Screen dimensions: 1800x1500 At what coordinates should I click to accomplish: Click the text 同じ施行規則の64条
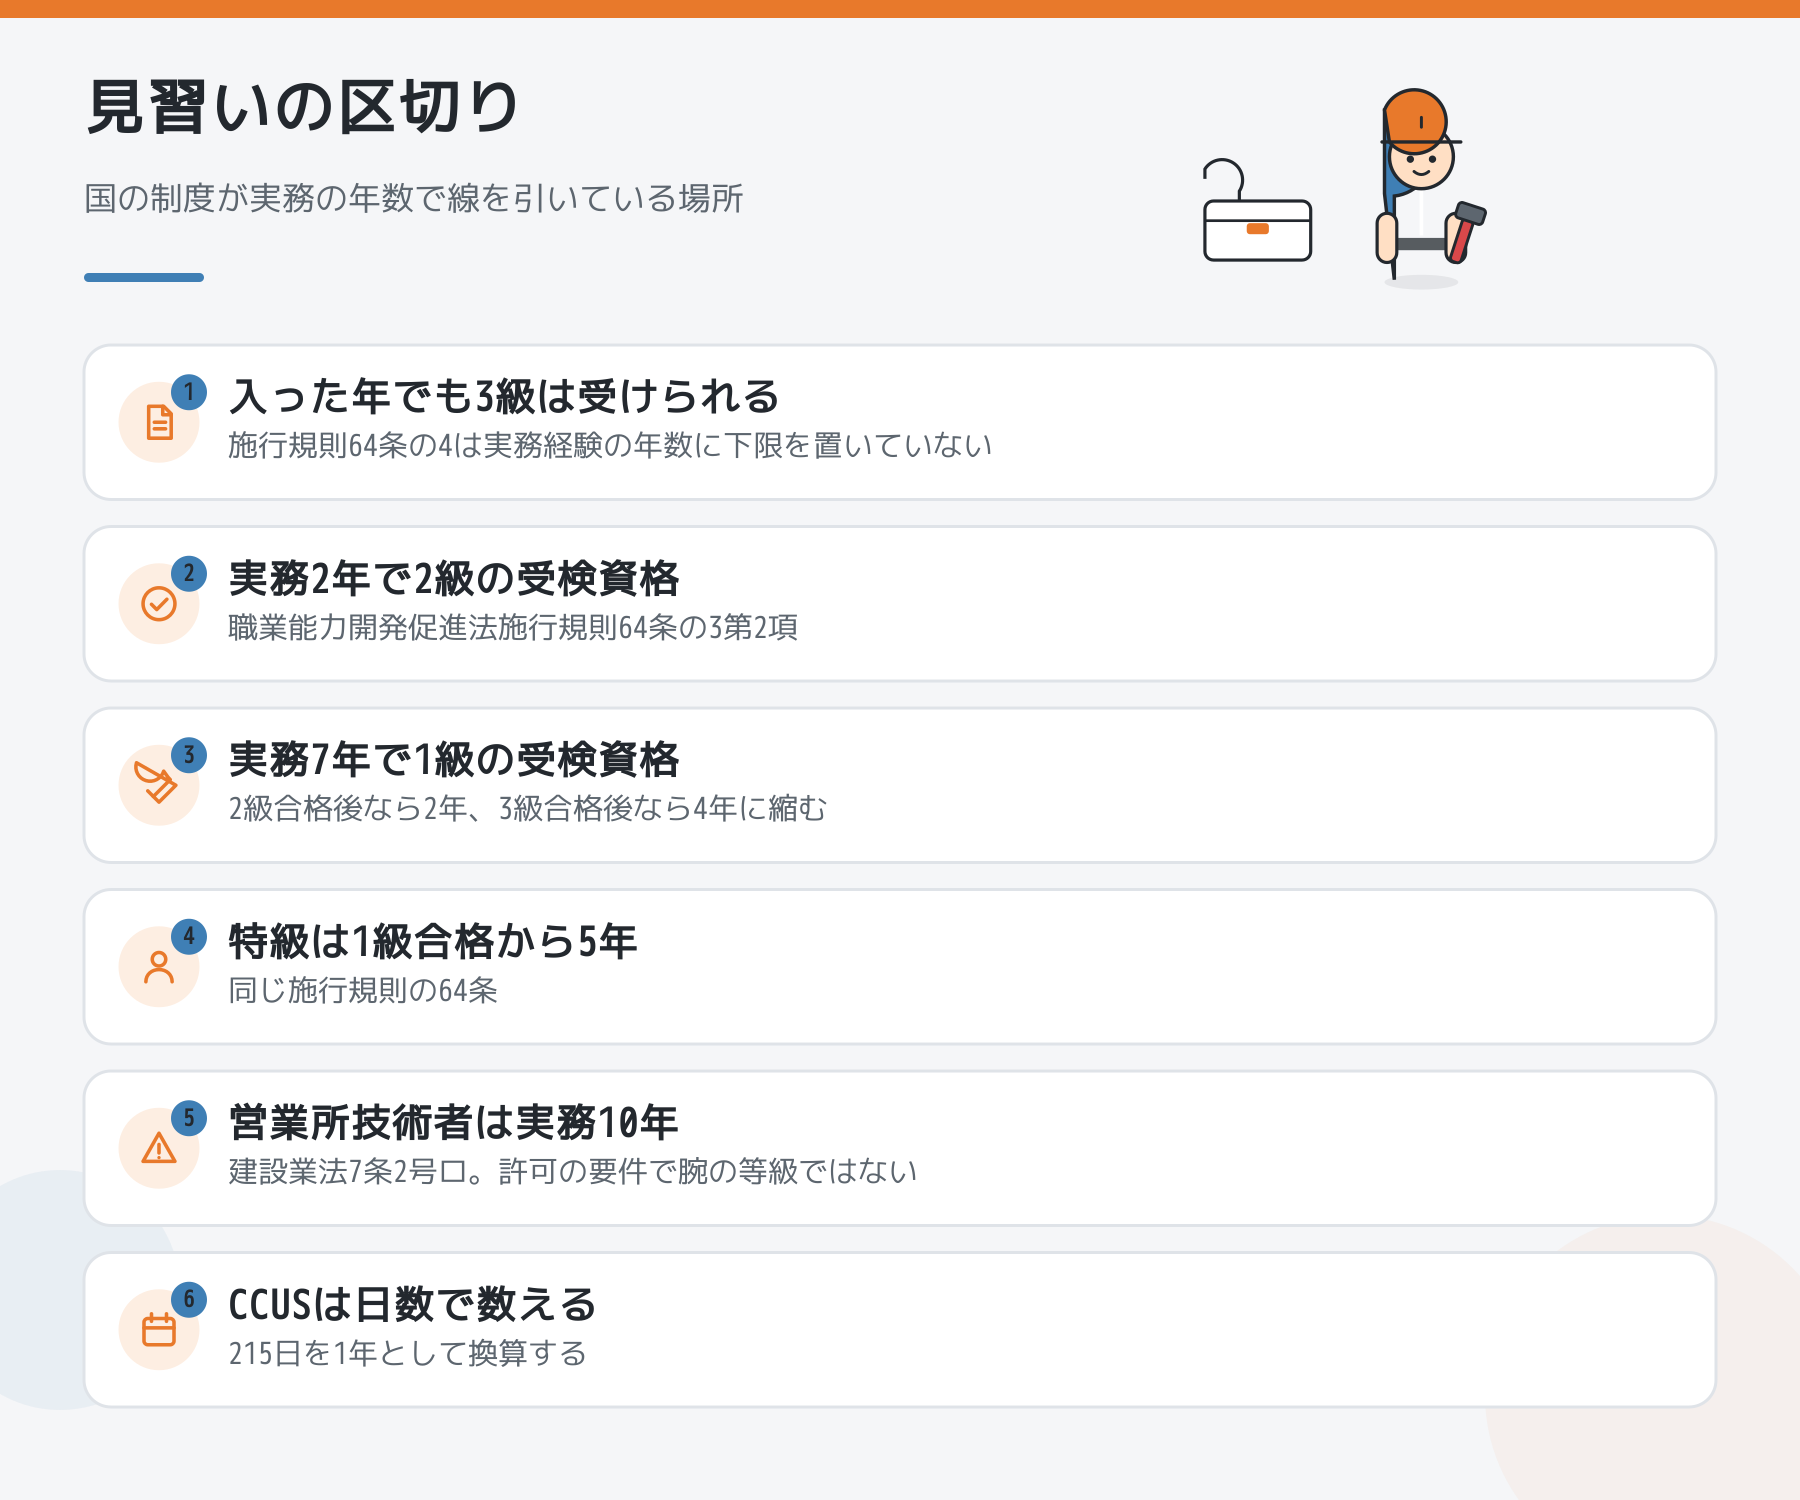[x=363, y=991]
